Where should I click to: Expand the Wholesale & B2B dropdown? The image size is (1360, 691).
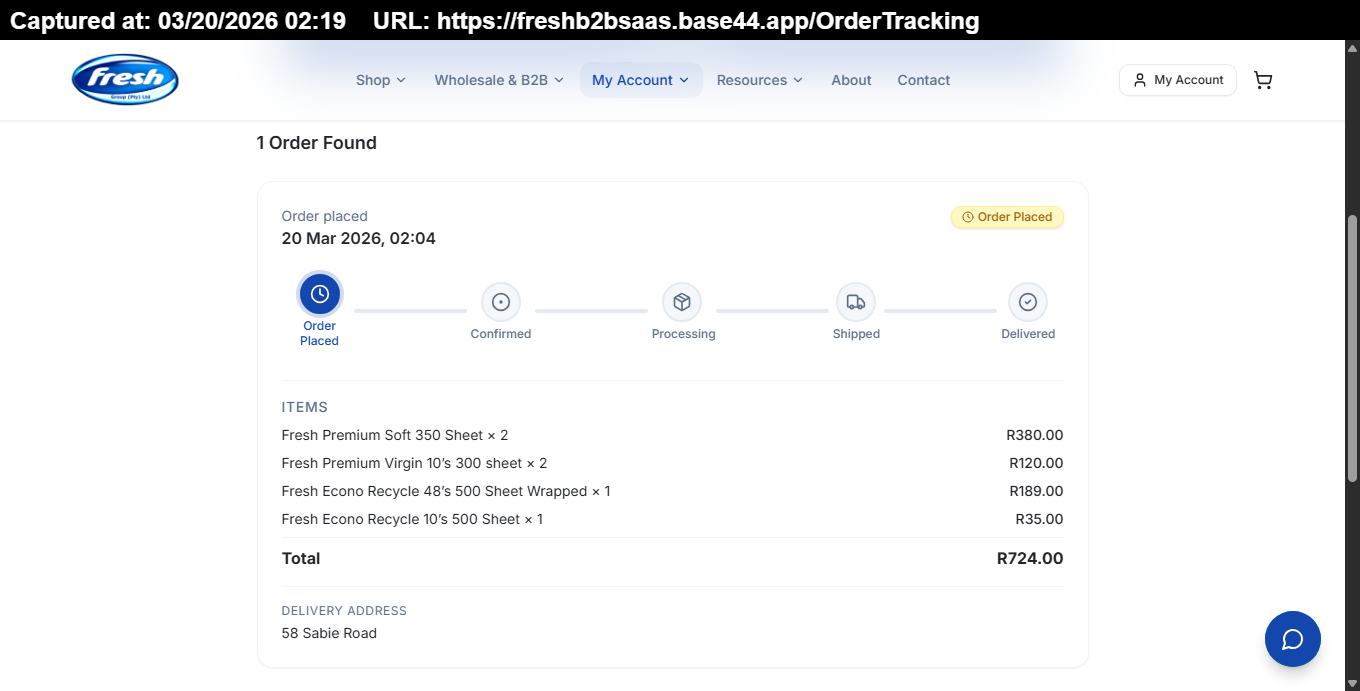[x=499, y=80]
